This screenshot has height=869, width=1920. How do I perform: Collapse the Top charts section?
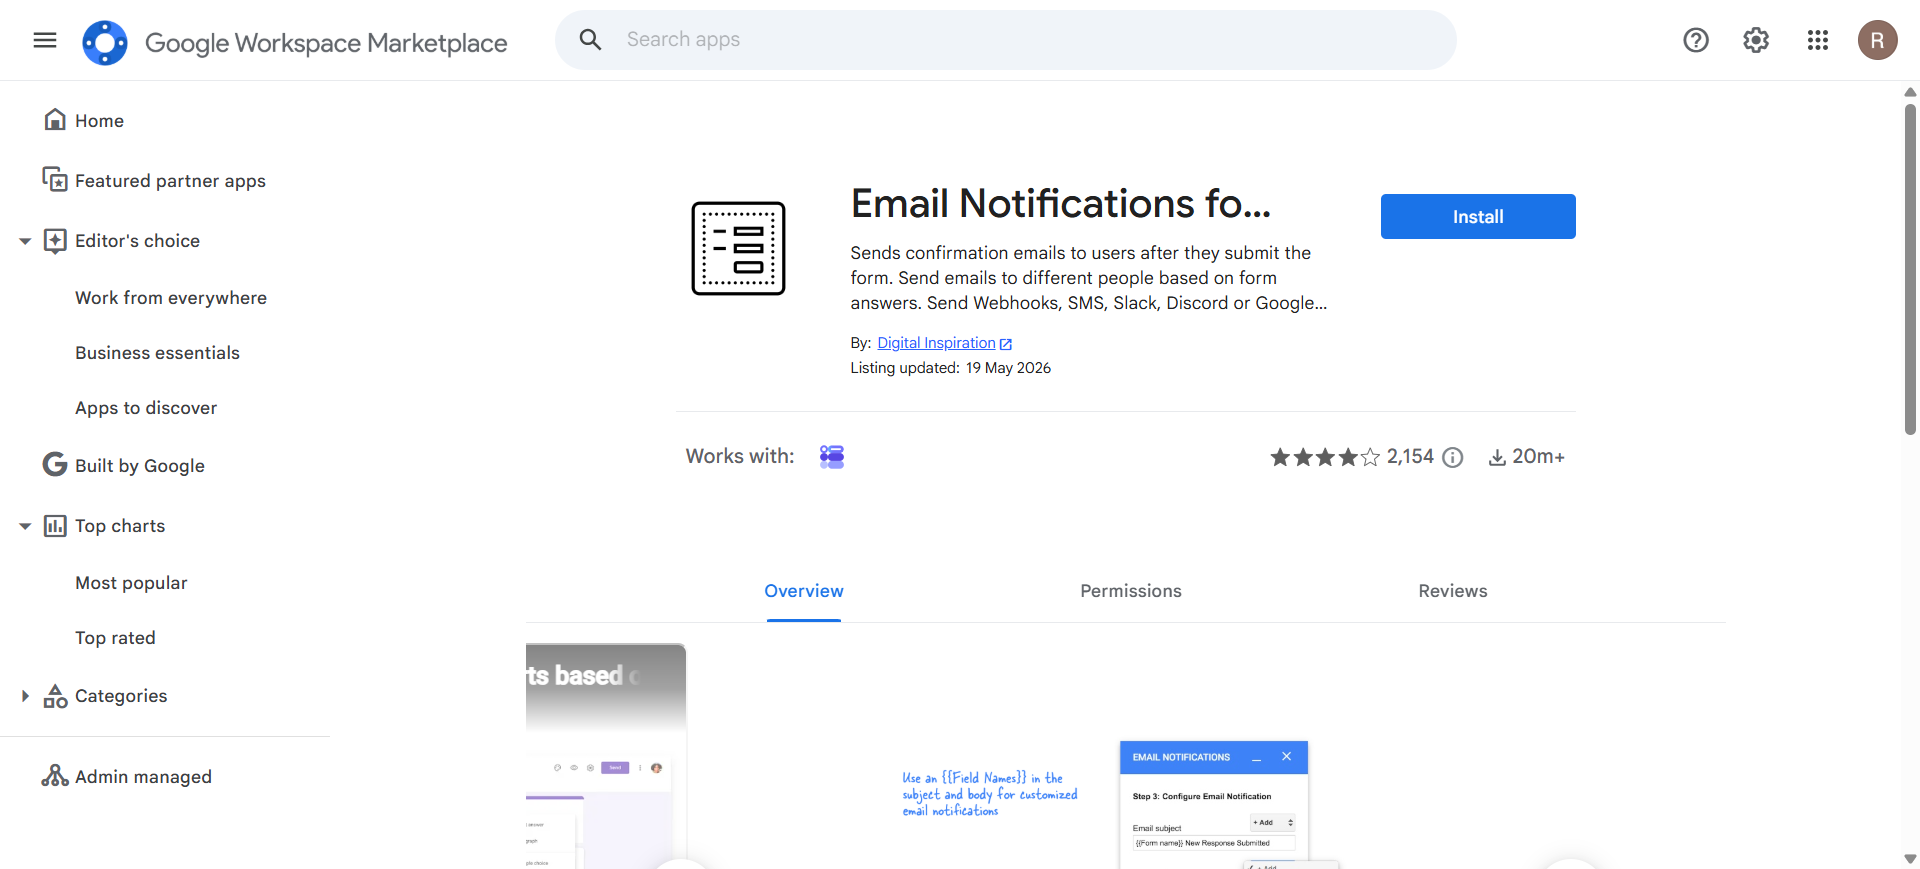click(25, 526)
